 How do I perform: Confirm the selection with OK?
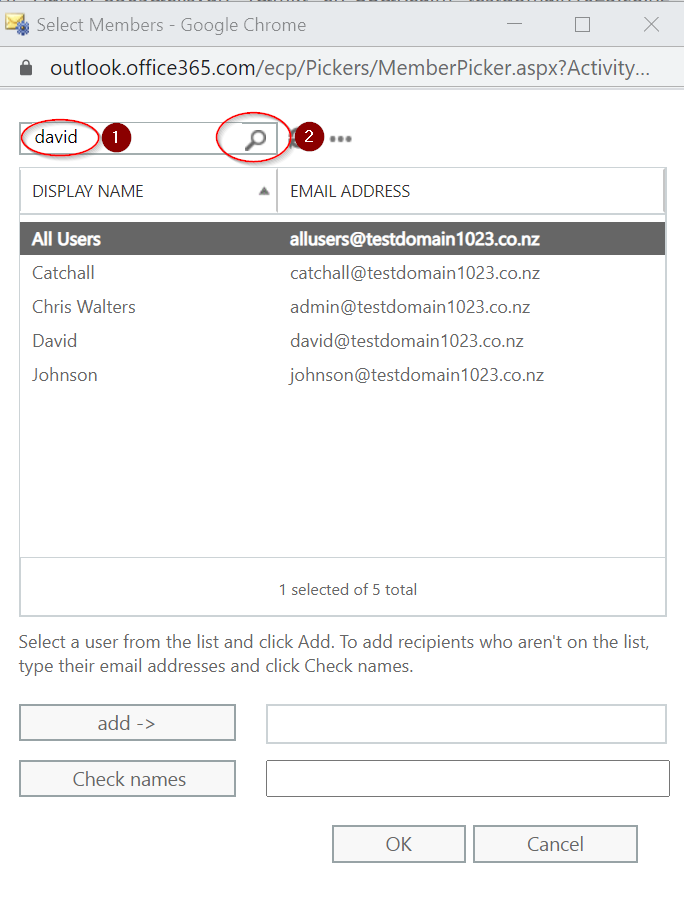(x=398, y=844)
